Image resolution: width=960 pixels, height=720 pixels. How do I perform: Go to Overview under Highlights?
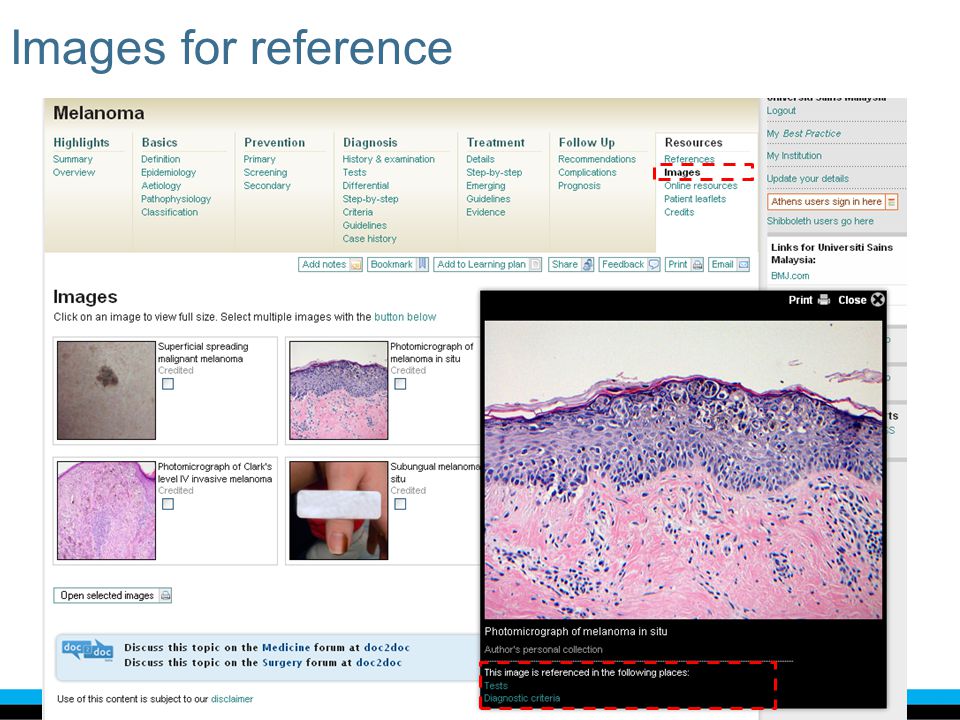tap(74, 173)
